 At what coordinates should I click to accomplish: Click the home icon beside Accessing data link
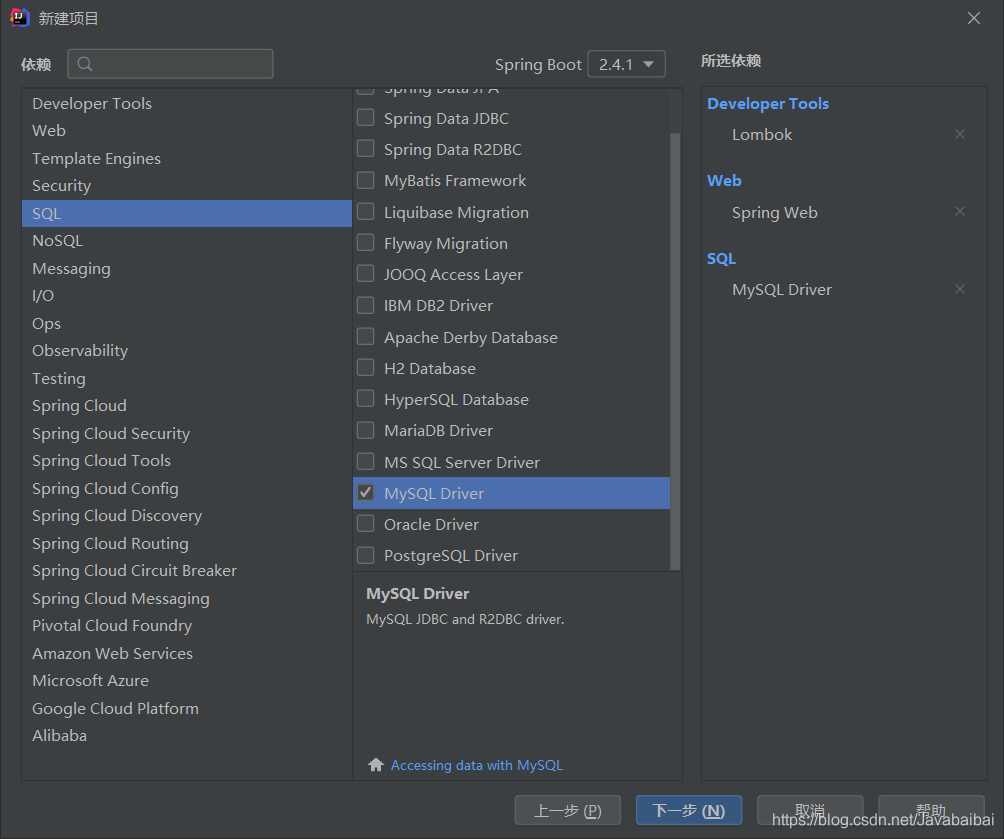(376, 765)
